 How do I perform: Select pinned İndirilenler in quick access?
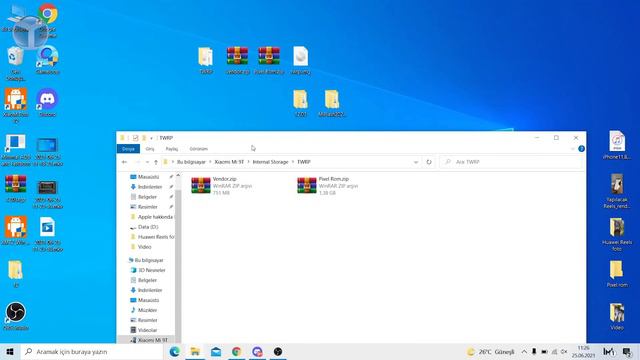pos(149,187)
